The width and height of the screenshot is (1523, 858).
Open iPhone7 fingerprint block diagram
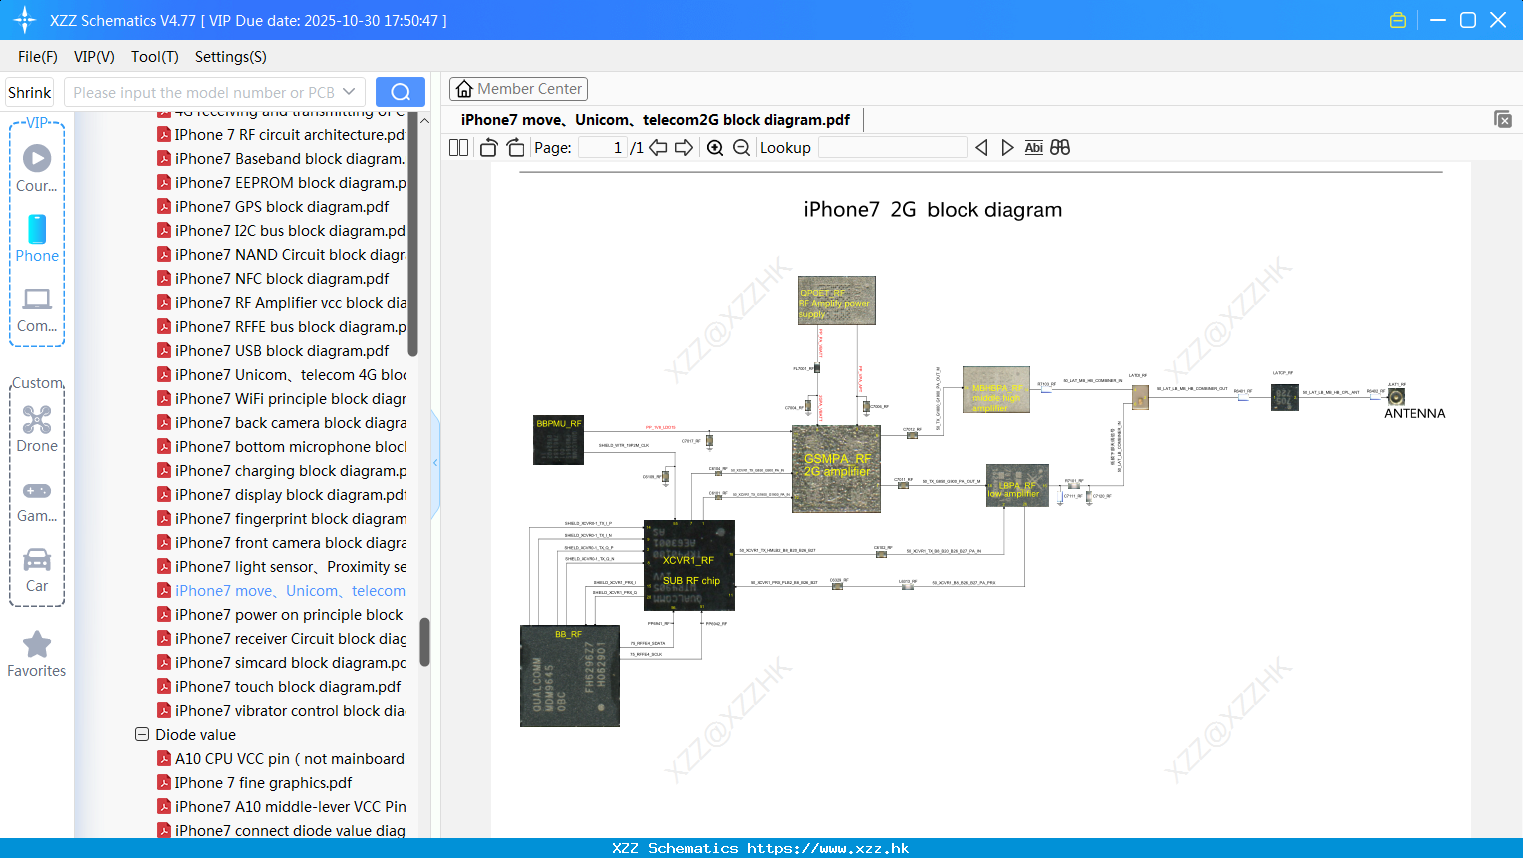281,519
